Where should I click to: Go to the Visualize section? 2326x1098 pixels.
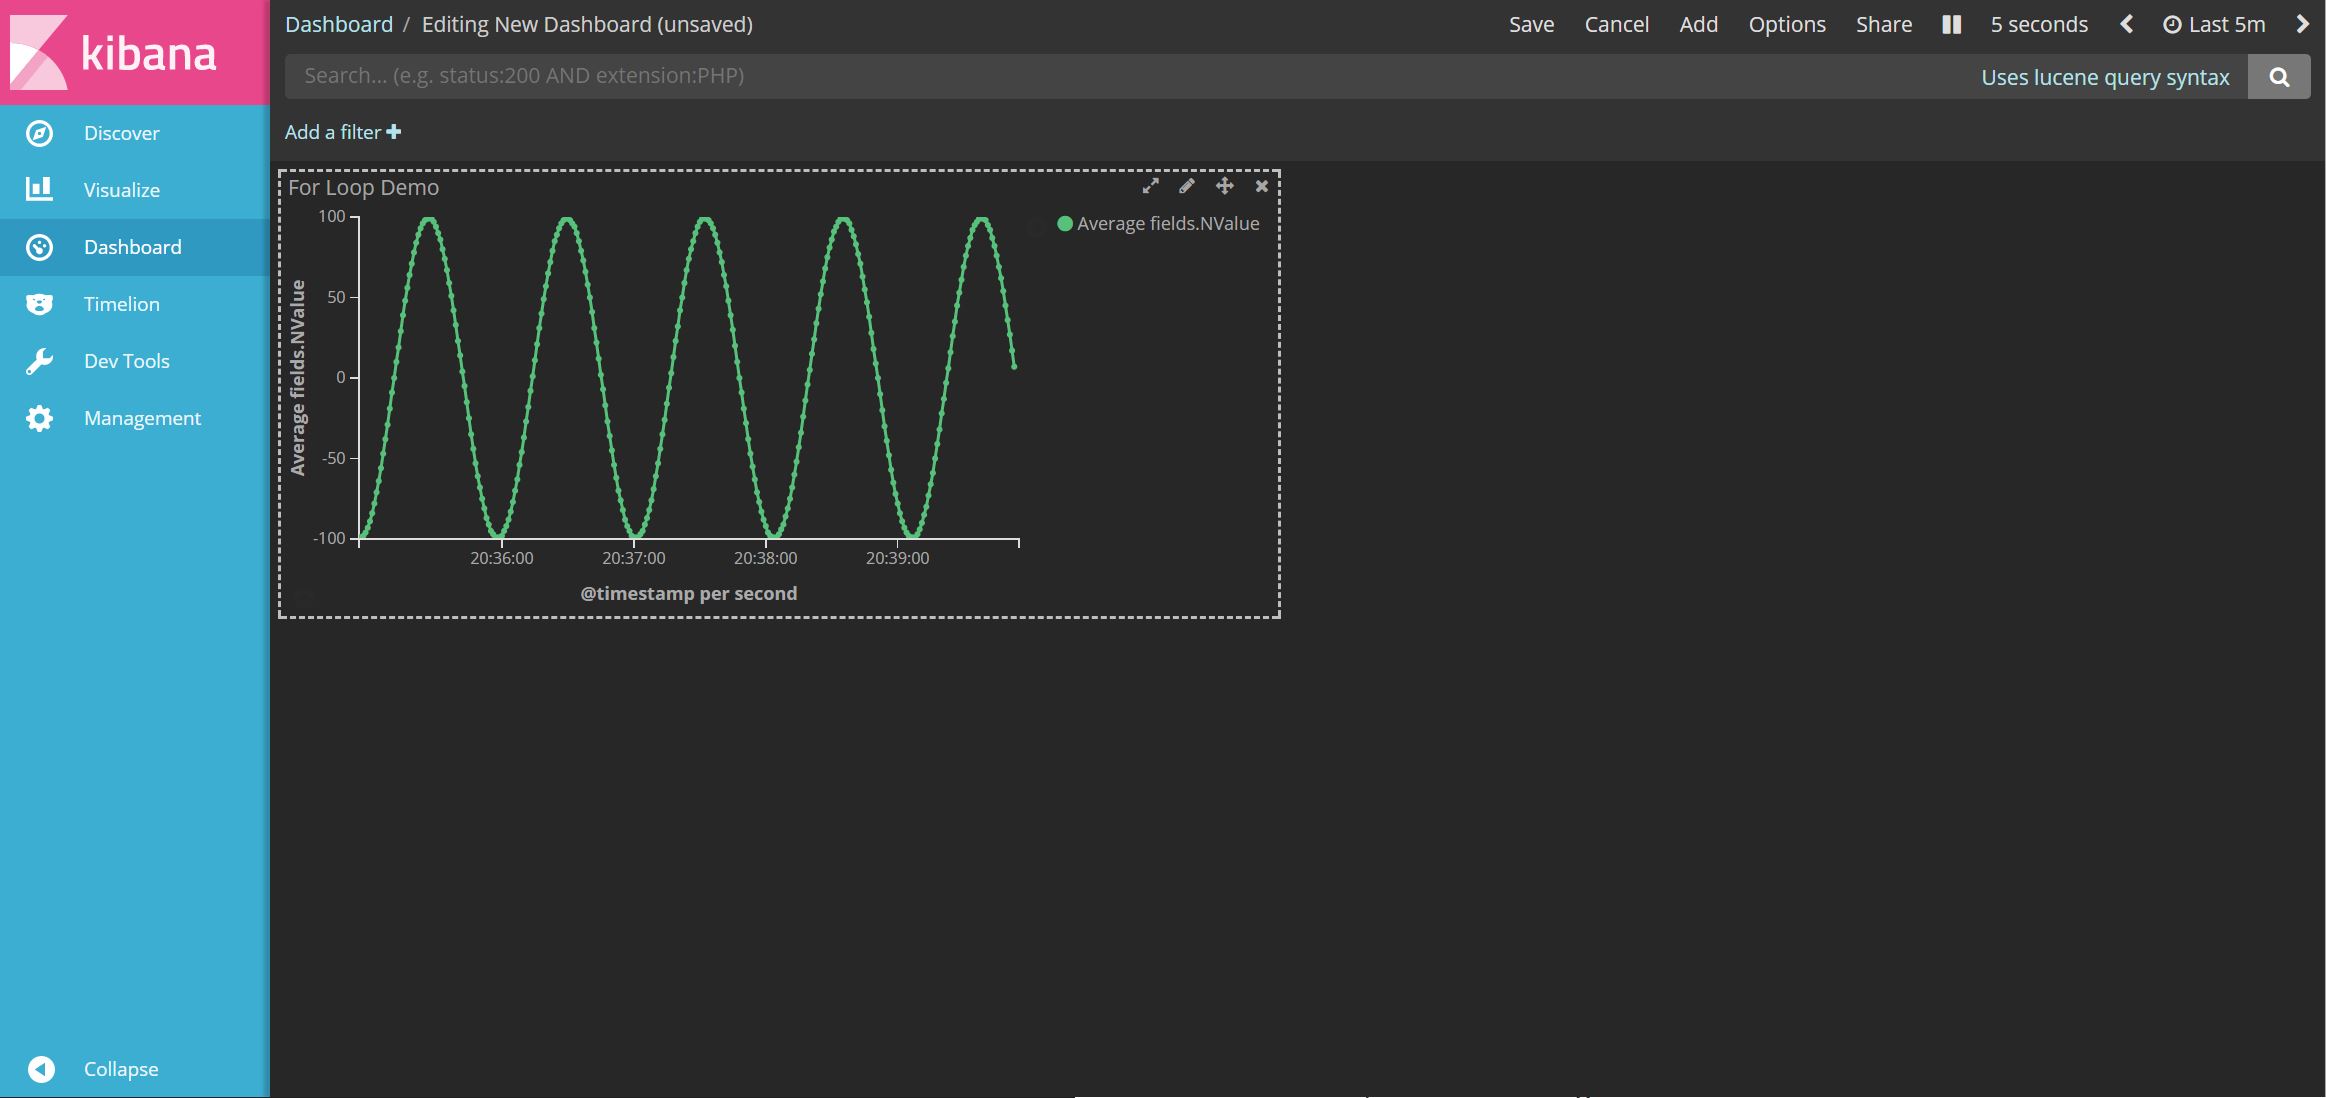click(121, 190)
